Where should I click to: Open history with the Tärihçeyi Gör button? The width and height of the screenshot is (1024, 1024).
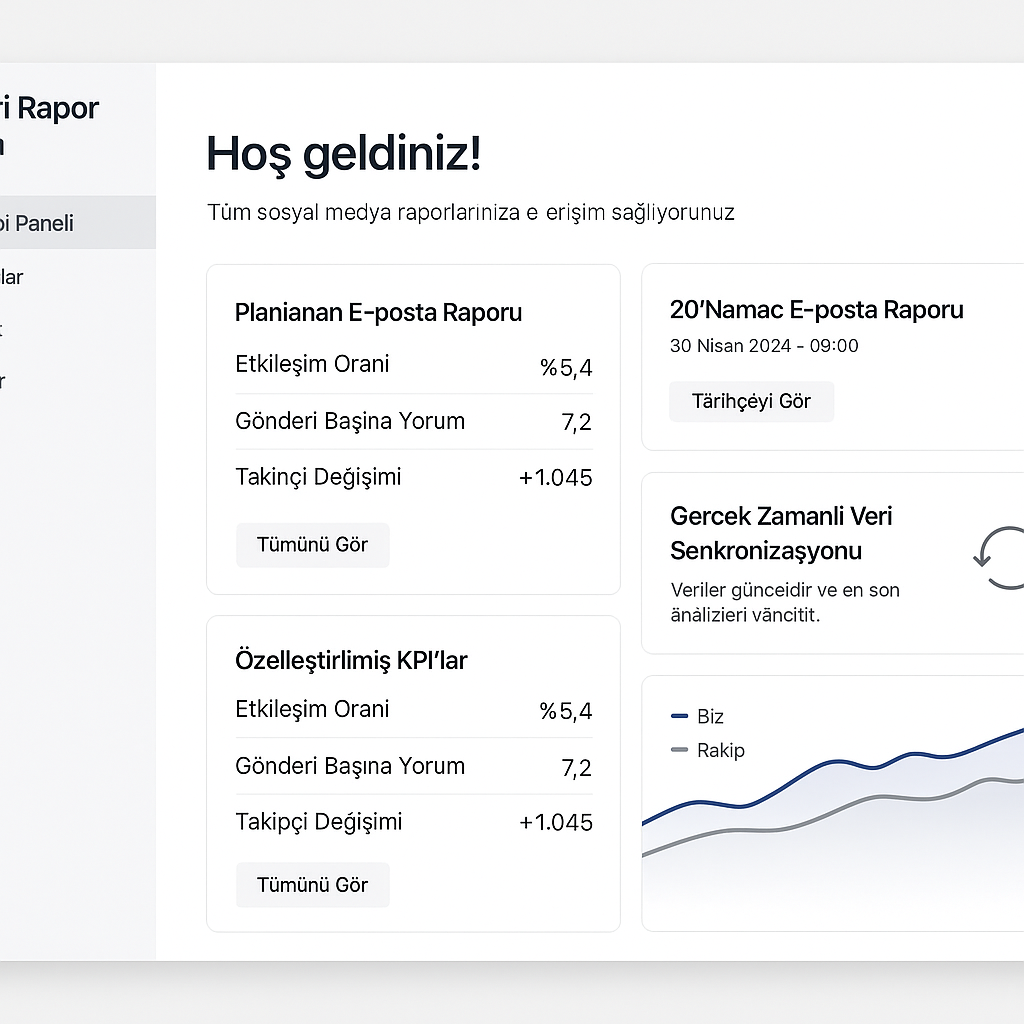[x=751, y=402]
